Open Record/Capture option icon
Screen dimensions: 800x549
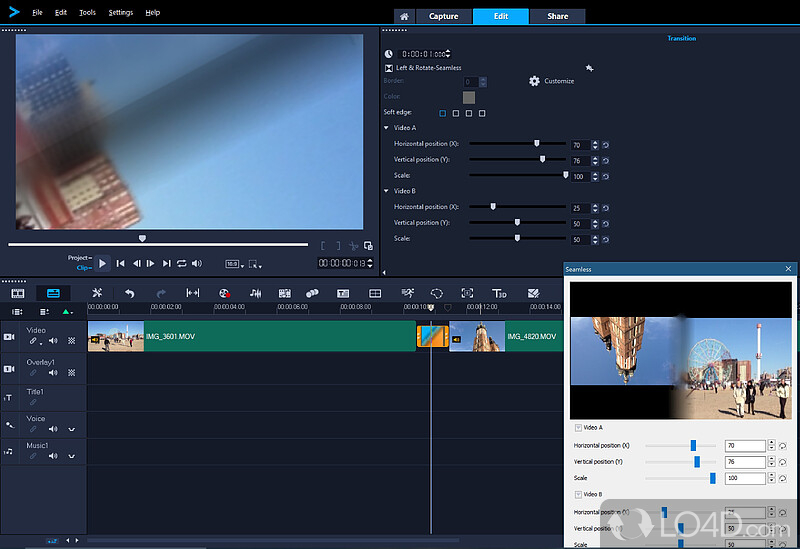click(224, 293)
